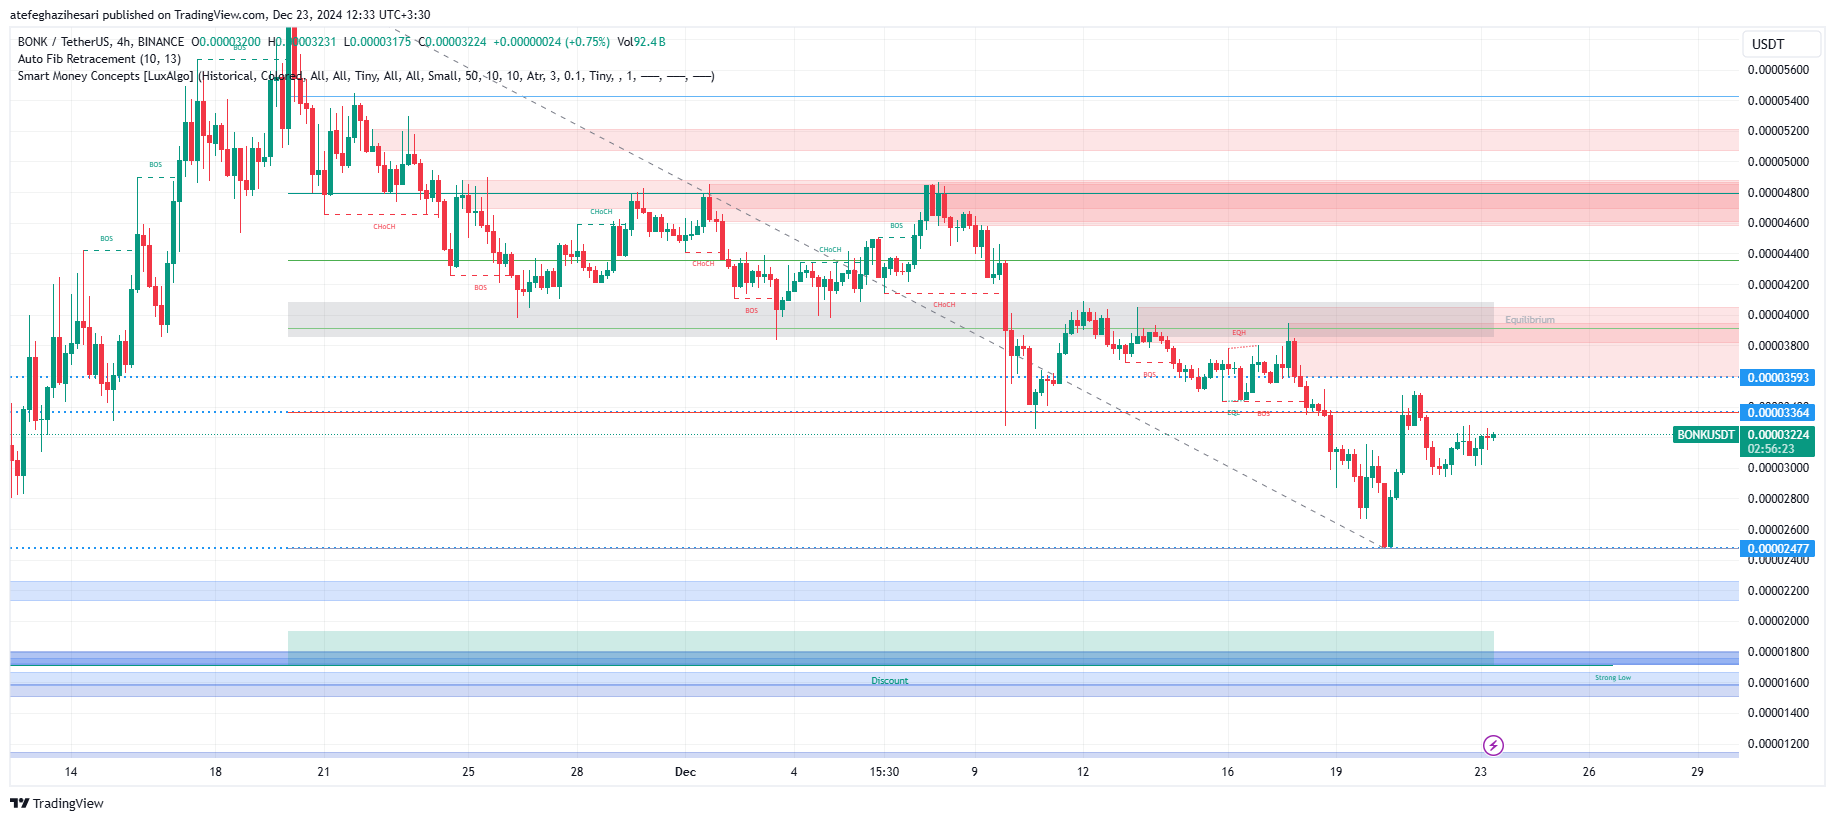Click the +0.00000024 (+0.75%) change value
Screen dimensions: 1835x821
[551, 42]
